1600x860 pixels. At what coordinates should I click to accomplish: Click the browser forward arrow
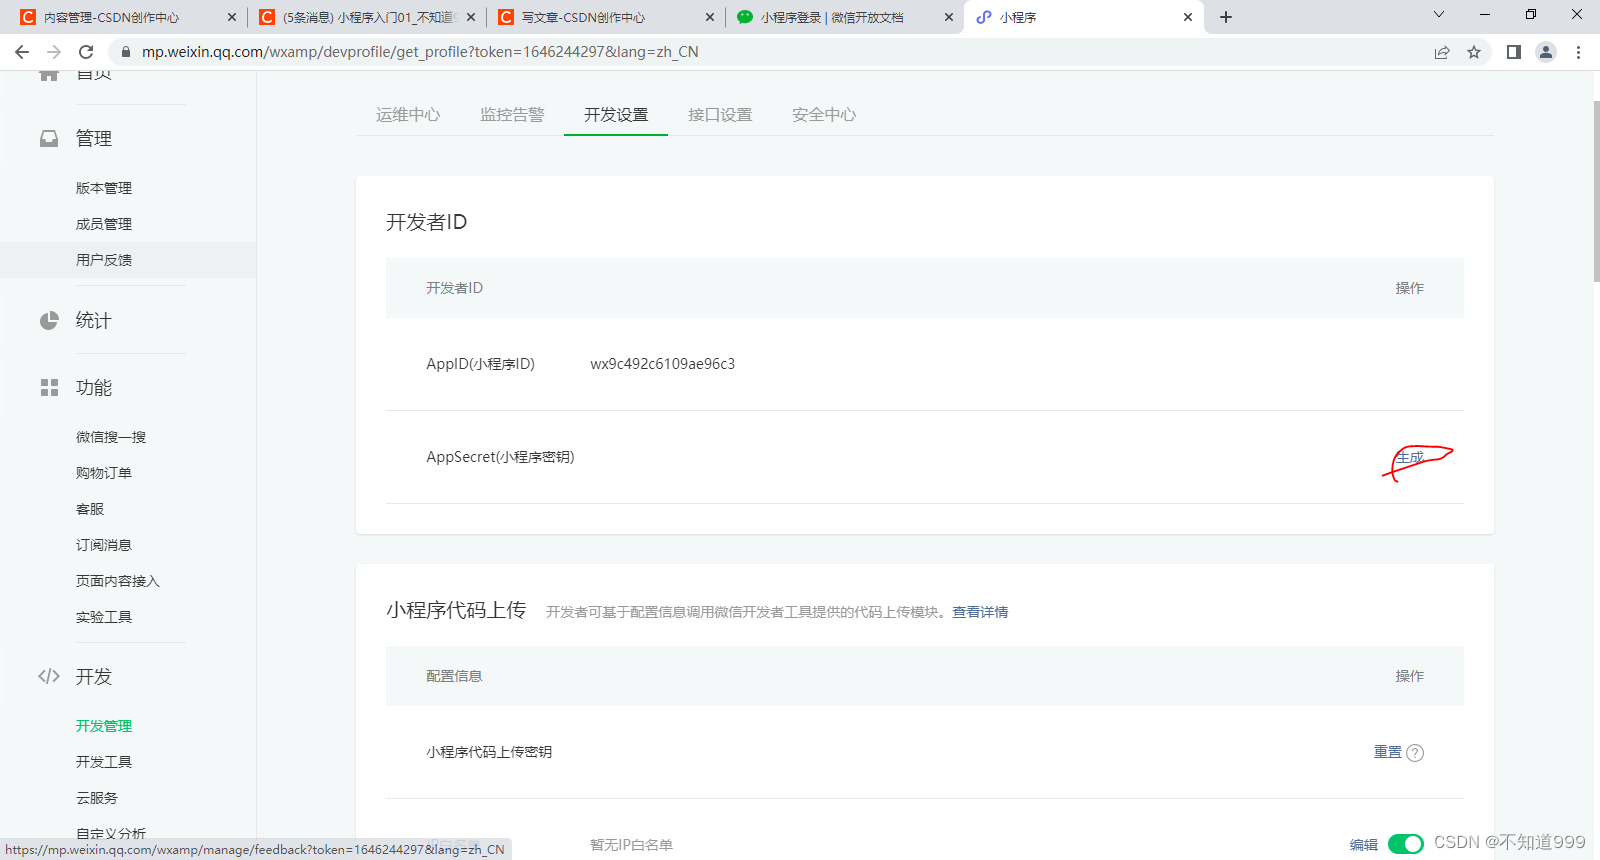(54, 52)
